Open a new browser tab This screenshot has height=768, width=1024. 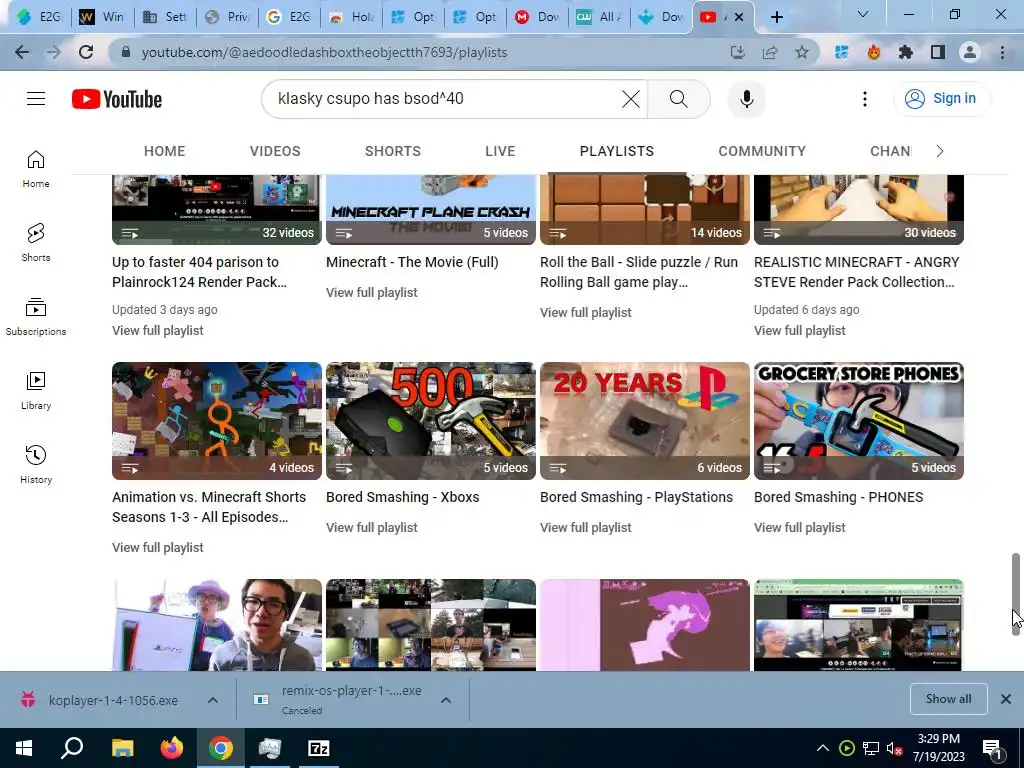[x=776, y=17]
